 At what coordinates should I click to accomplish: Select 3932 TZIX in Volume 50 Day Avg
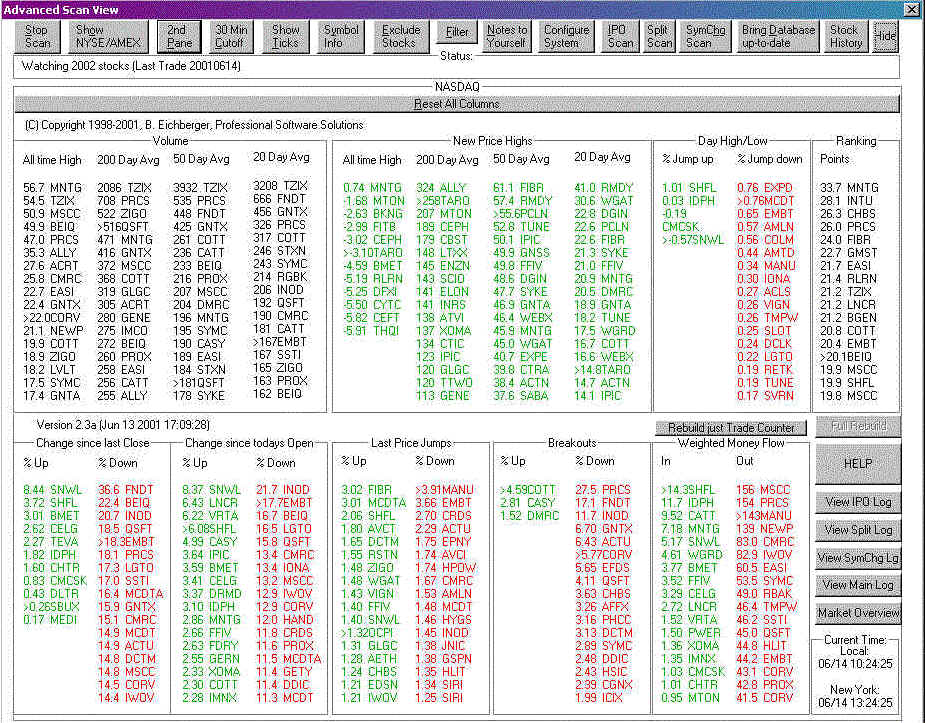[200, 188]
